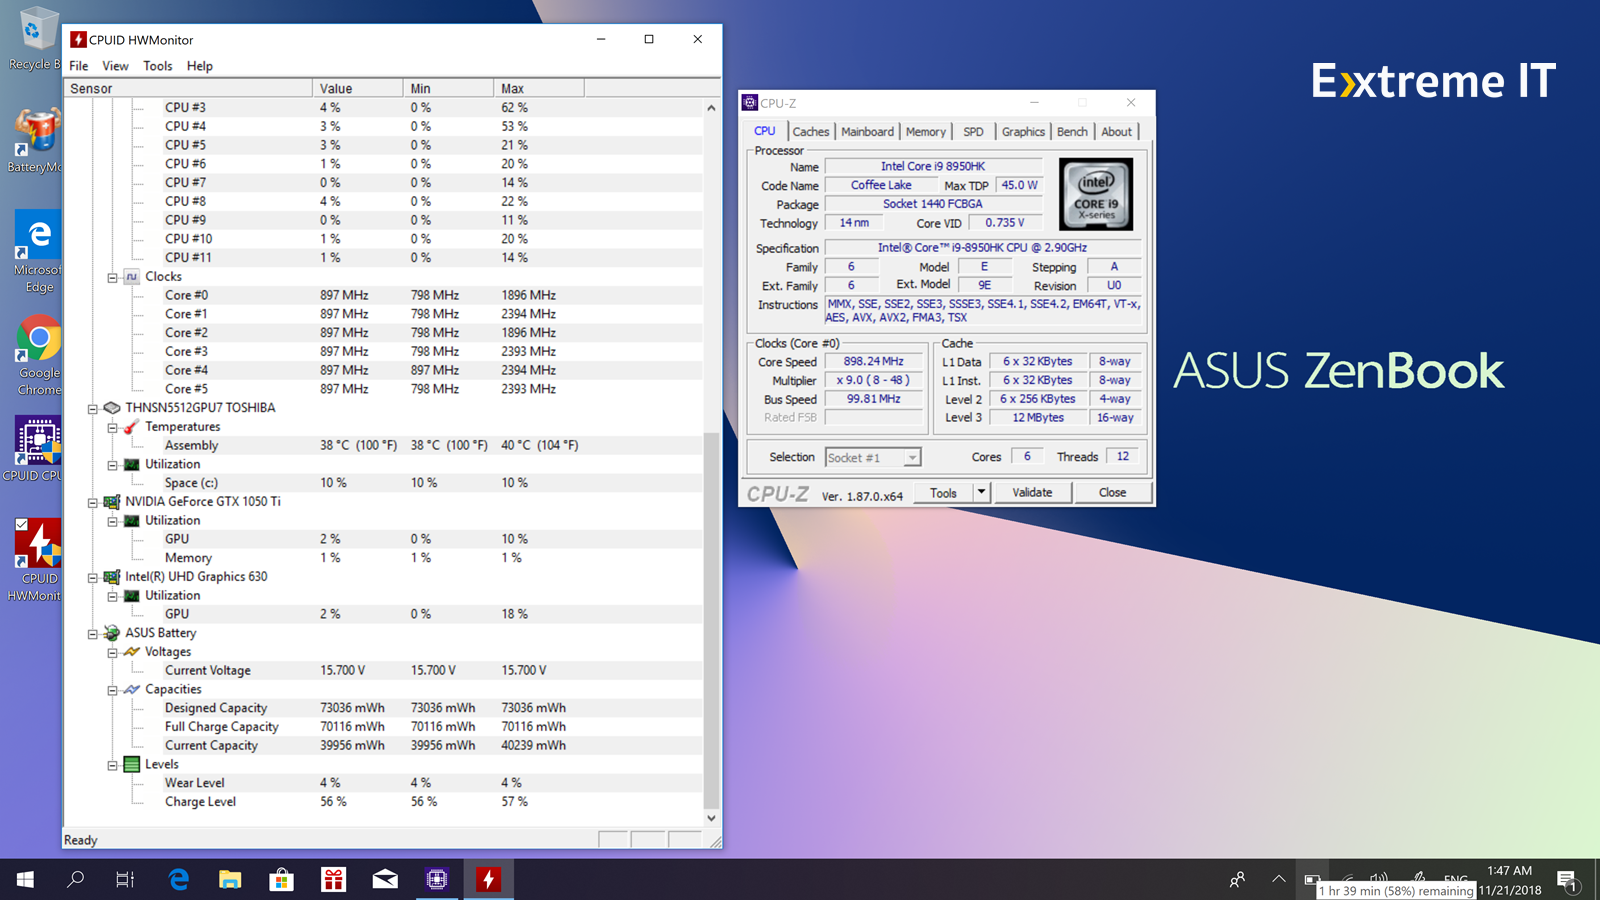
Task: Collapse the NVIDIA GeForce GTX 1050 Ti node
Action: click(92, 503)
